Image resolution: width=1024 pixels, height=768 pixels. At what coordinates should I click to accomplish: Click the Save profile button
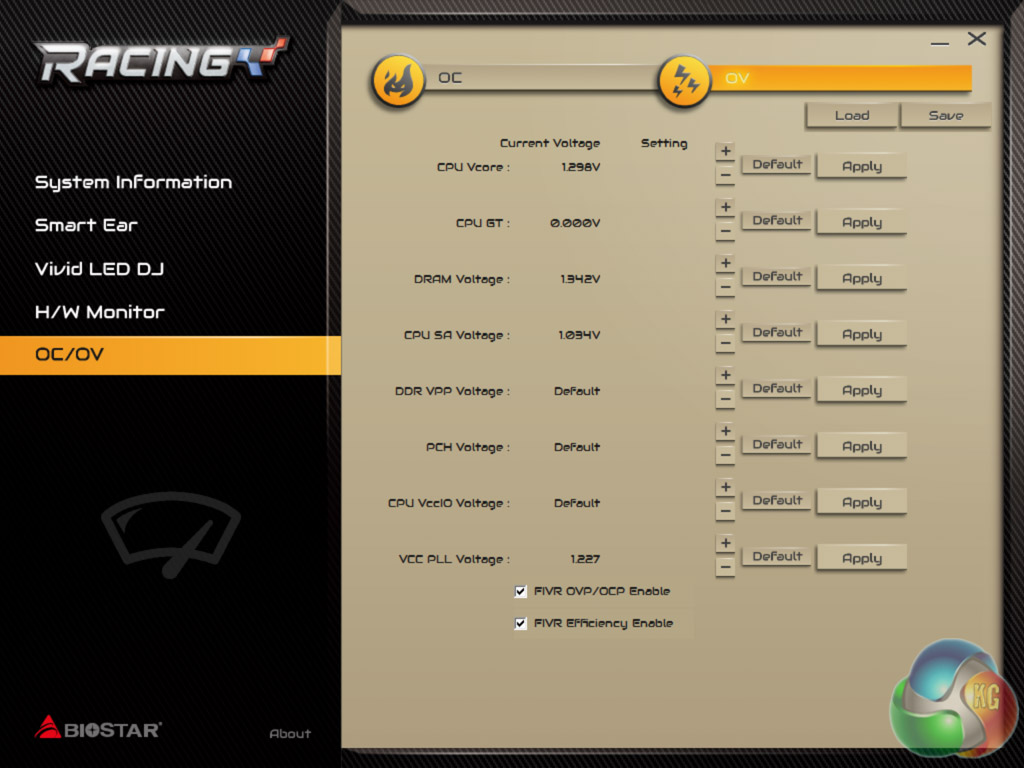tap(946, 116)
